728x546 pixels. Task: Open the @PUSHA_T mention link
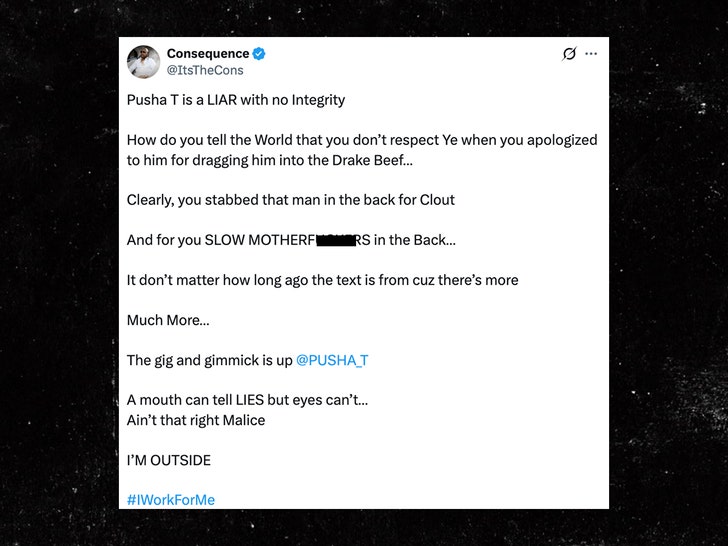pyautogui.click(x=332, y=360)
